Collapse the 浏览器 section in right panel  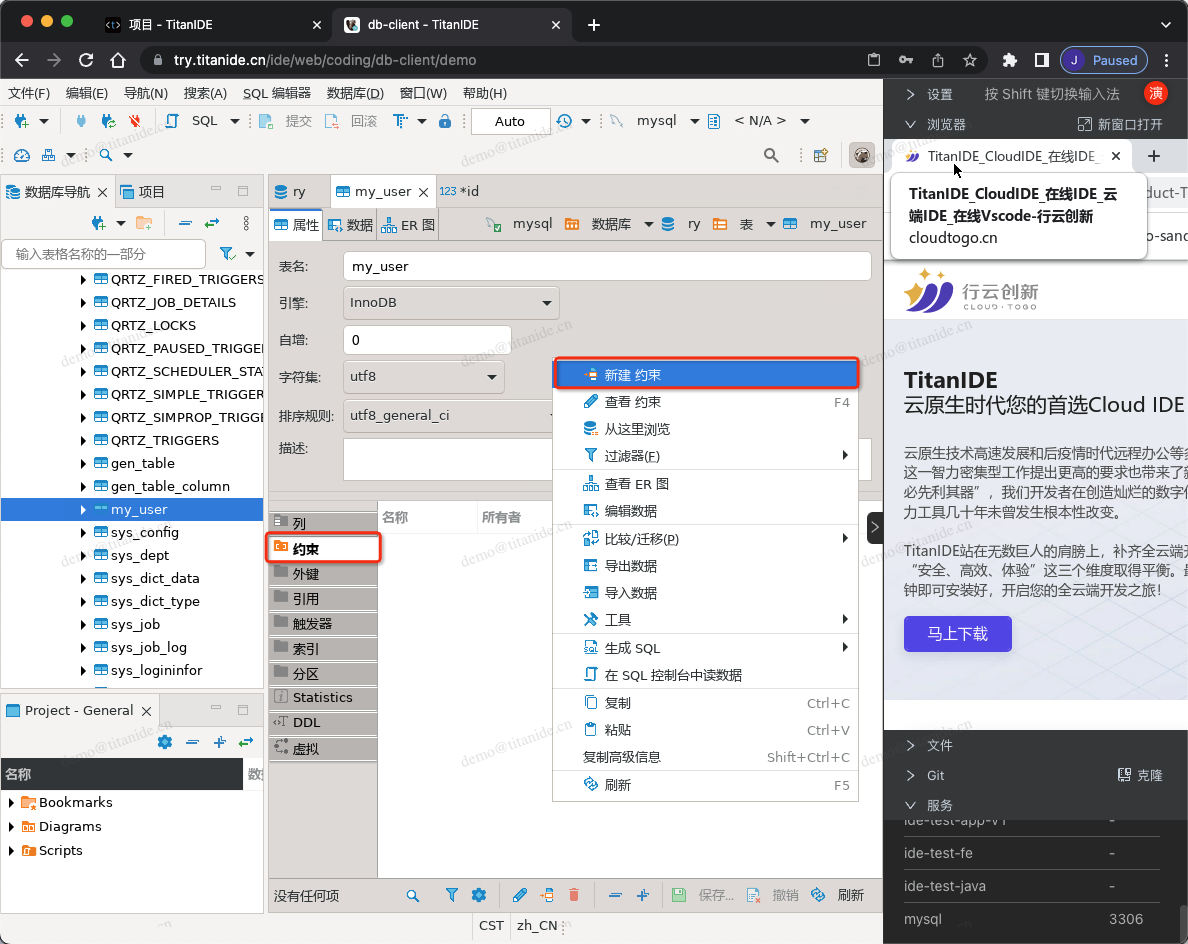(x=911, y=125)
